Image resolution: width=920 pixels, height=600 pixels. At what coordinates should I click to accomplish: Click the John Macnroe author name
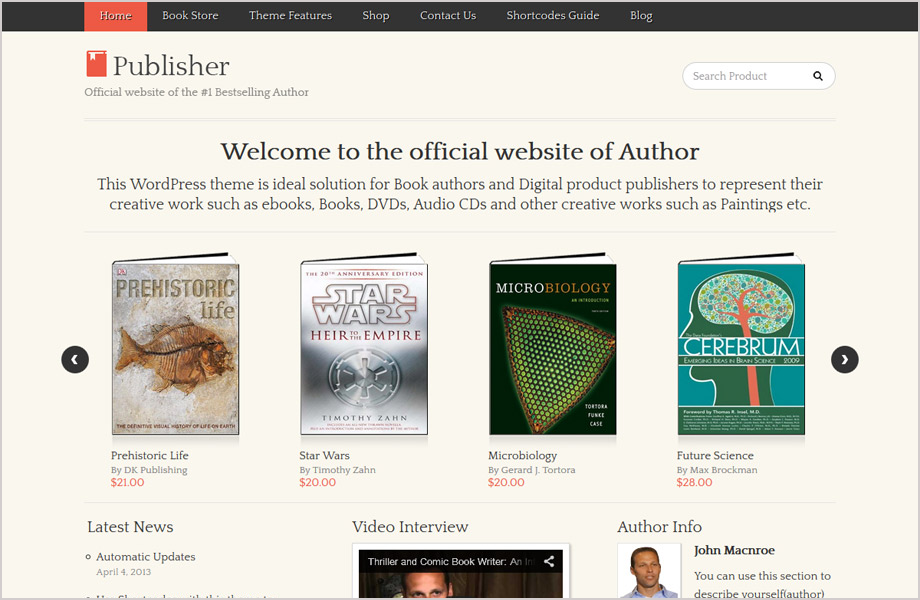point(734,550)
